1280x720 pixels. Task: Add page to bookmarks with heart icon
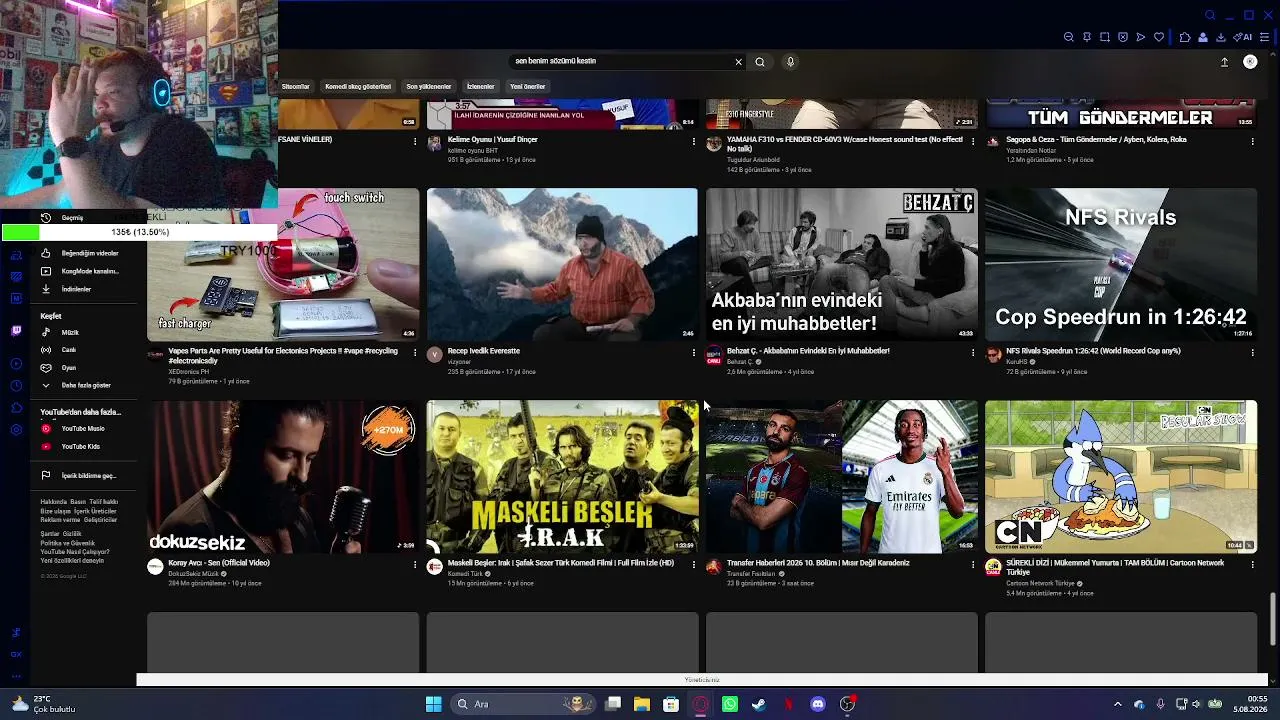pos(1159,37)
